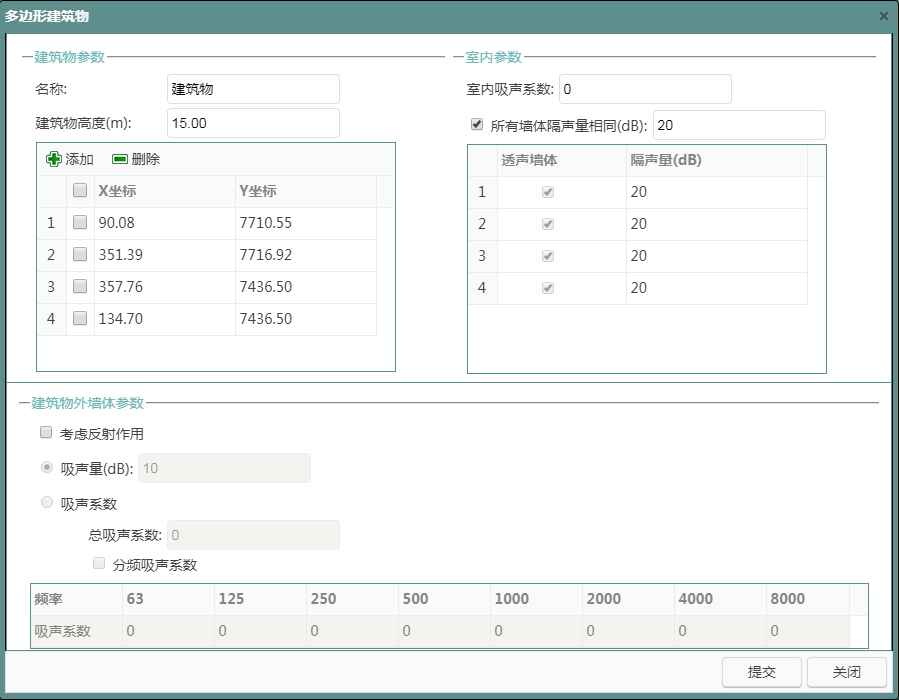899x700 pixels.
Task: Tick the 分频吸声系数 checkbox
Action: pyautogui.click(x=99, y=564)
